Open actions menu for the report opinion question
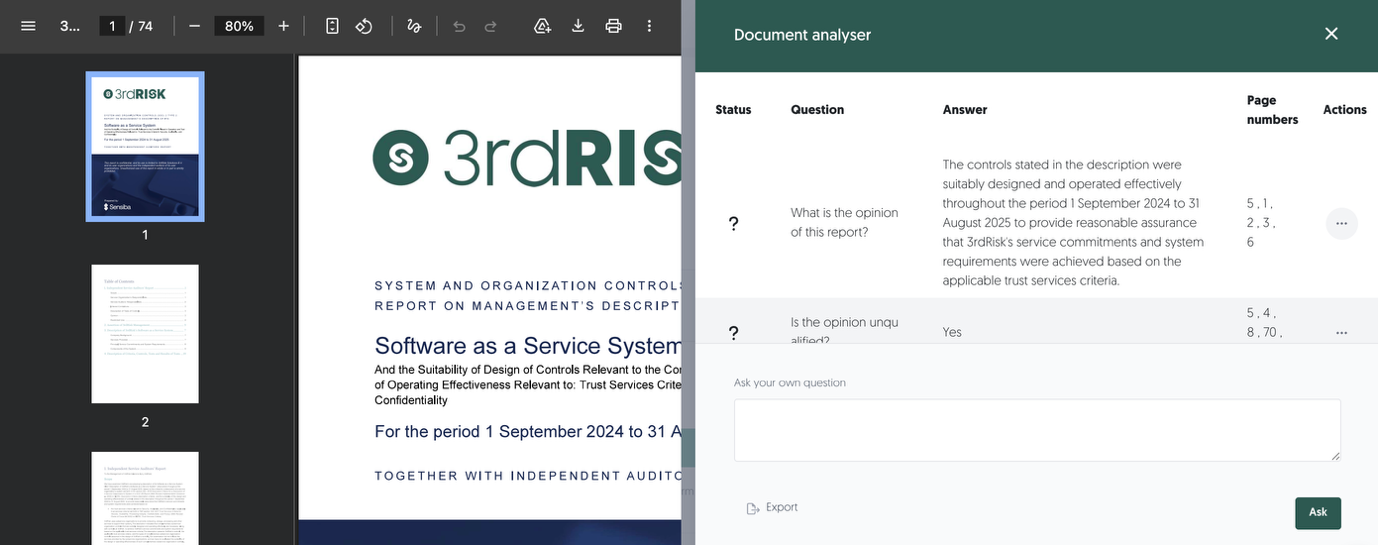 point(1341,223)
